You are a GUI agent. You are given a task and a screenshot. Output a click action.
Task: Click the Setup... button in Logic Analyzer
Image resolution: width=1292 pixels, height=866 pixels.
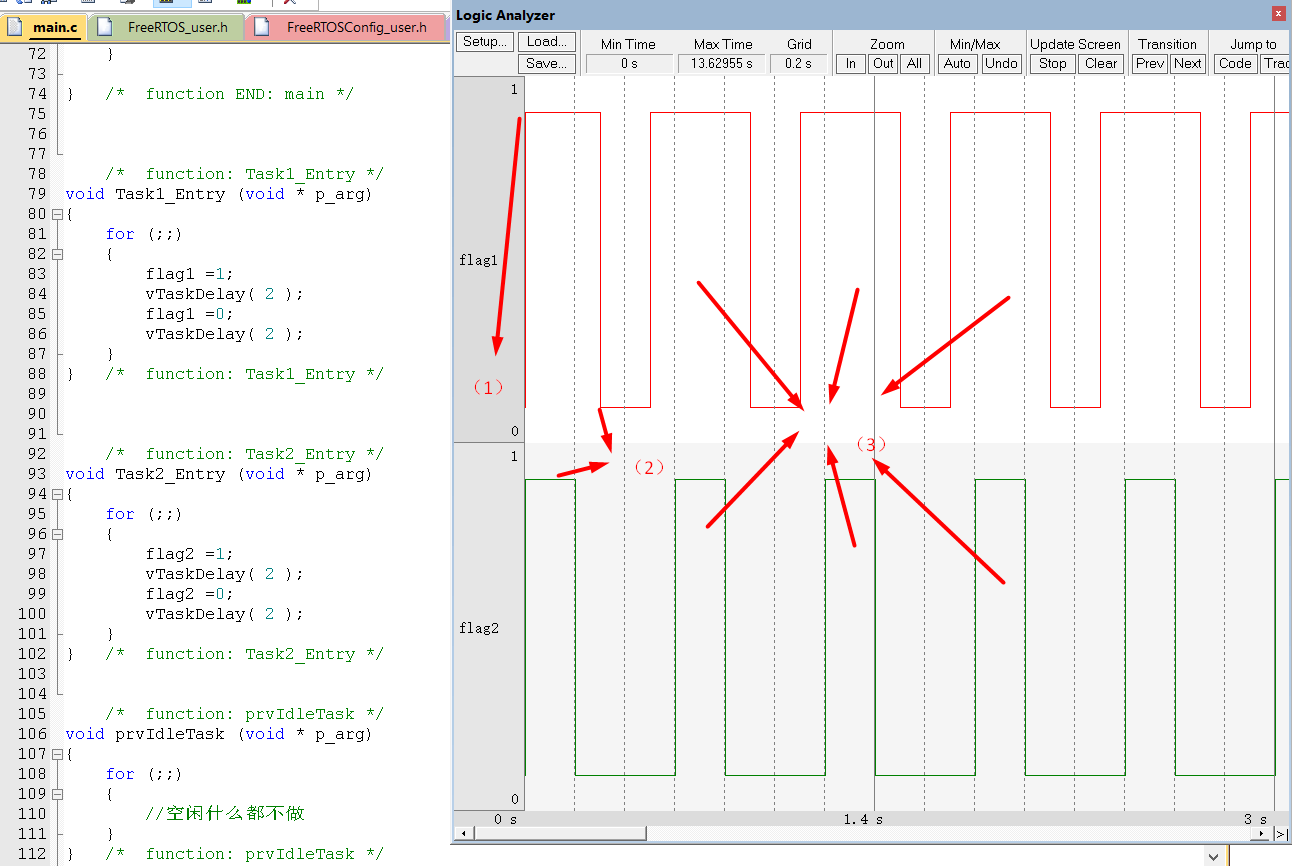[x=485, y=42]
